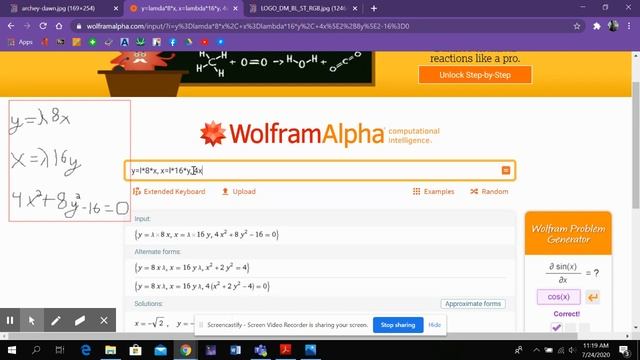Close the LOGO_DM_BL_ST_RGB.jpg tab
Viewport: 640px width, 360px height.
pos(355,8)
